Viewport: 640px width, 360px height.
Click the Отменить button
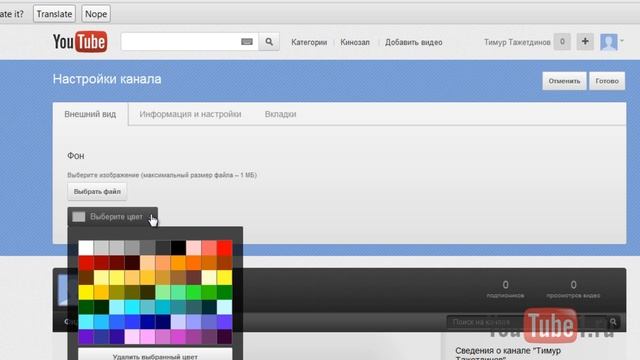(x=564, y=81)
